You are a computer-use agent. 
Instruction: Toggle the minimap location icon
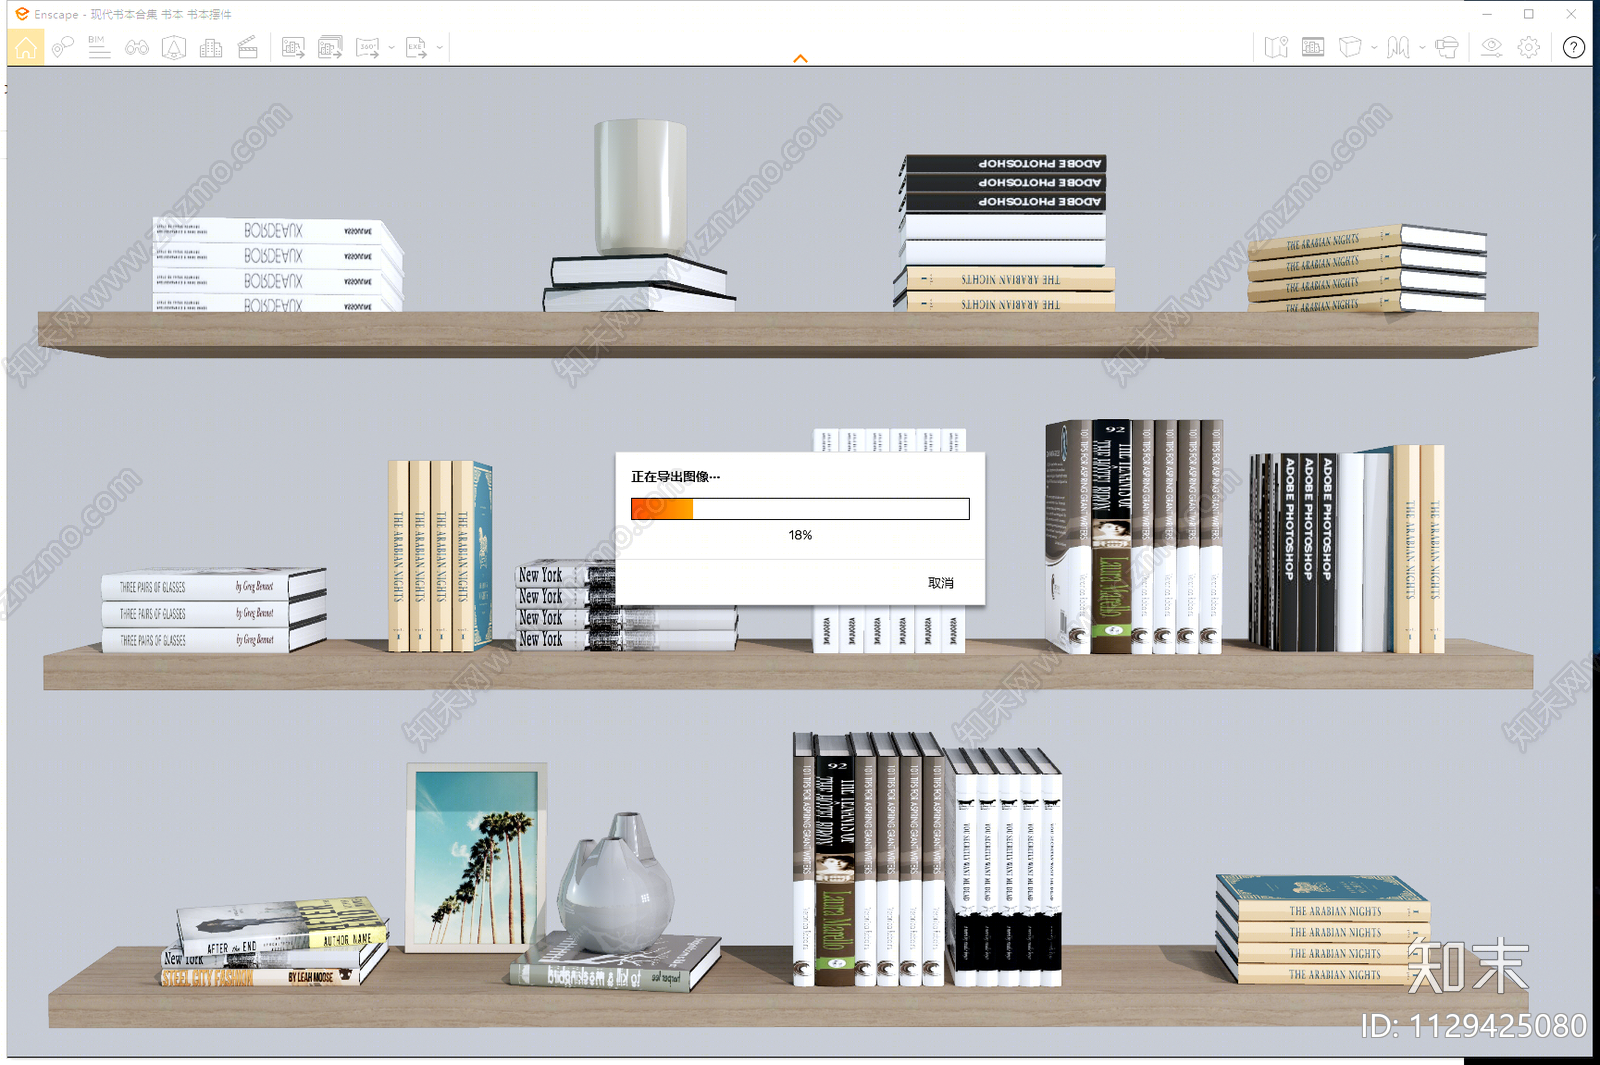[1276, 47]
